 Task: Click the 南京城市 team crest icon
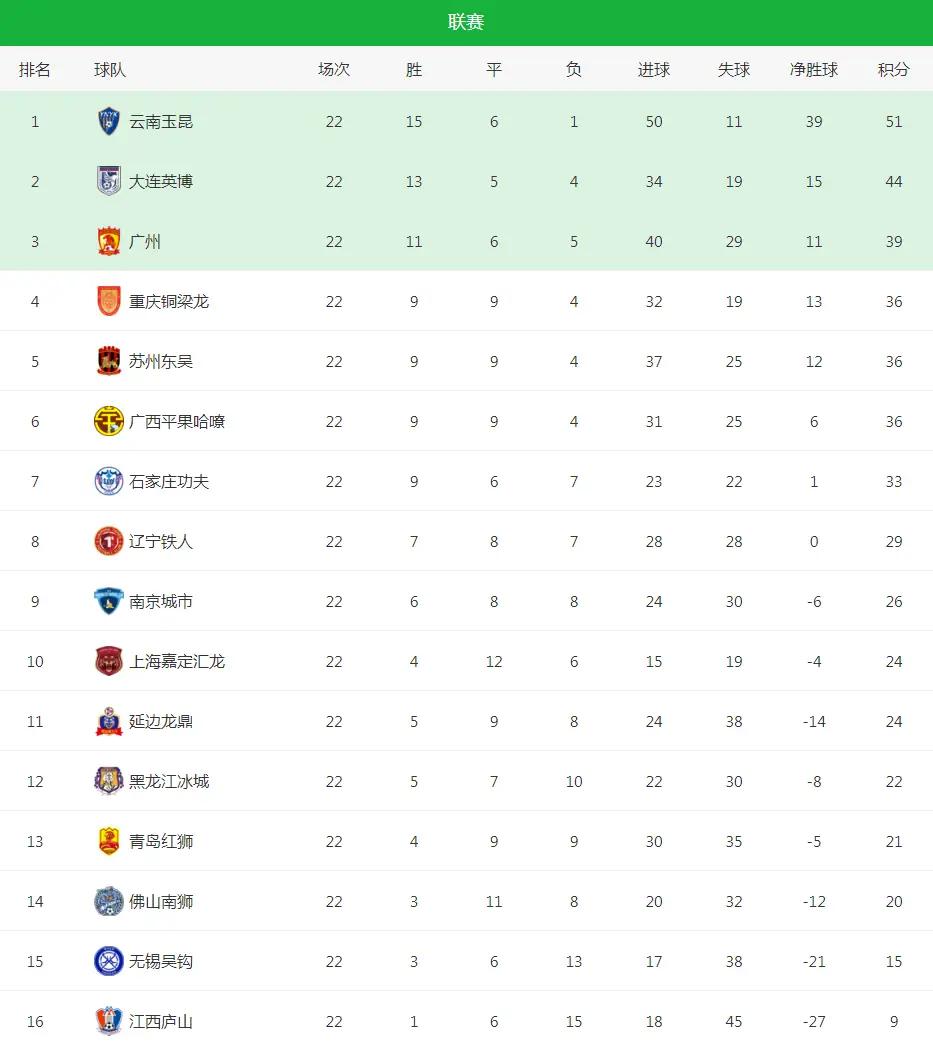(x=109, y=601)
